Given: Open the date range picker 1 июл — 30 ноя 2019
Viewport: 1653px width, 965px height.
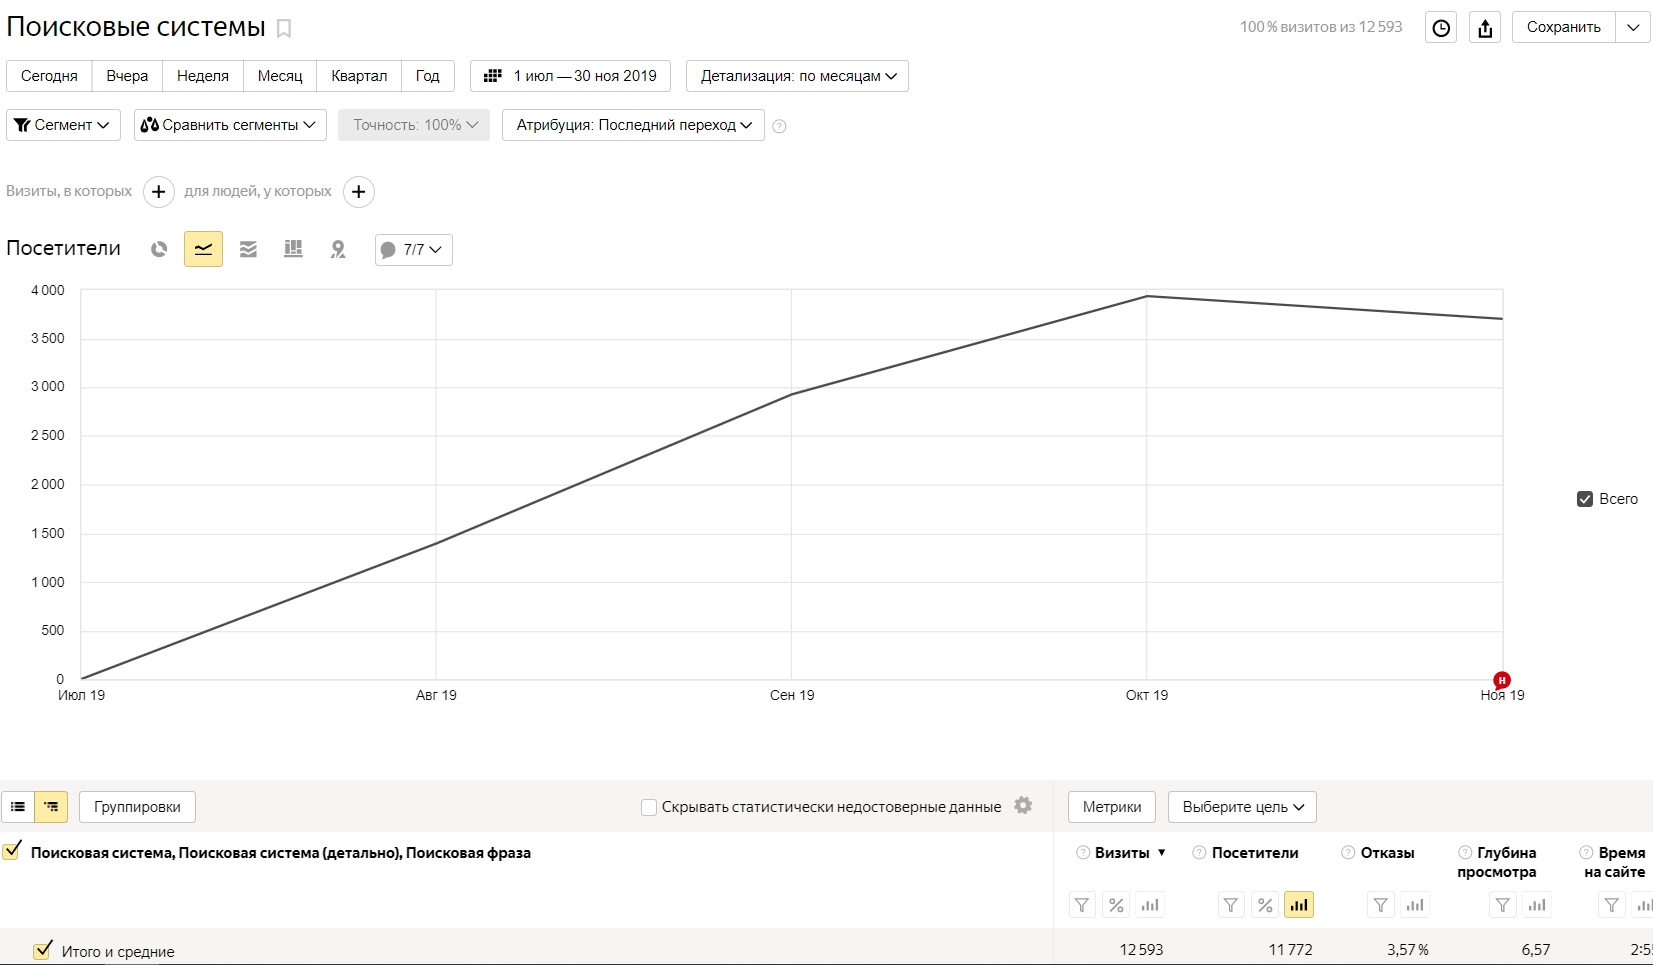Looking at the screenshot, I should coord(570,76).
